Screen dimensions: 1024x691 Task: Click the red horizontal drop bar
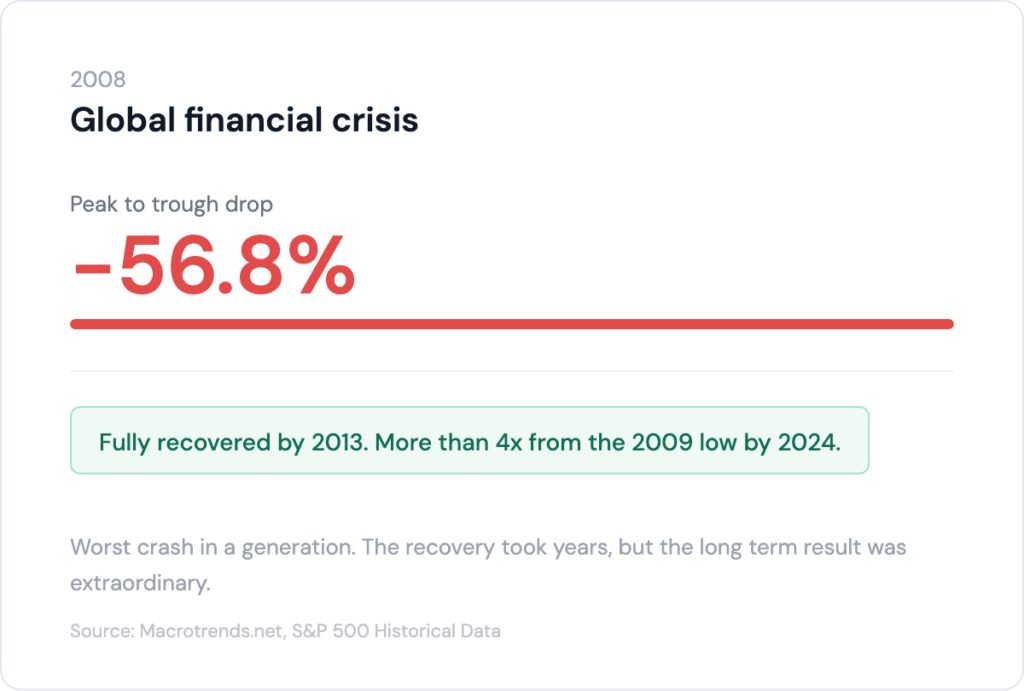coord(511,324)
